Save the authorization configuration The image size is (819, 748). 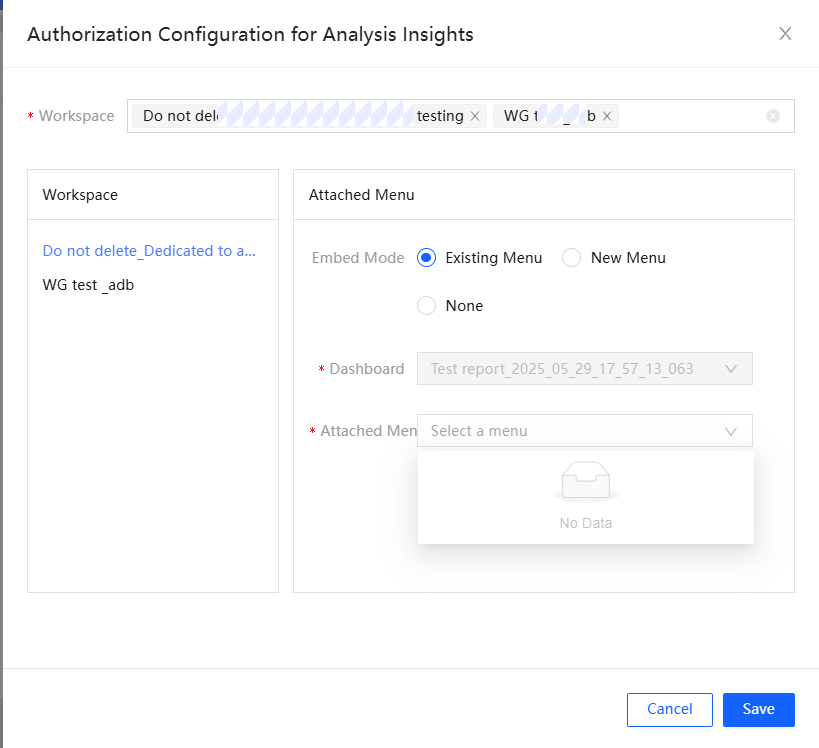758,709
